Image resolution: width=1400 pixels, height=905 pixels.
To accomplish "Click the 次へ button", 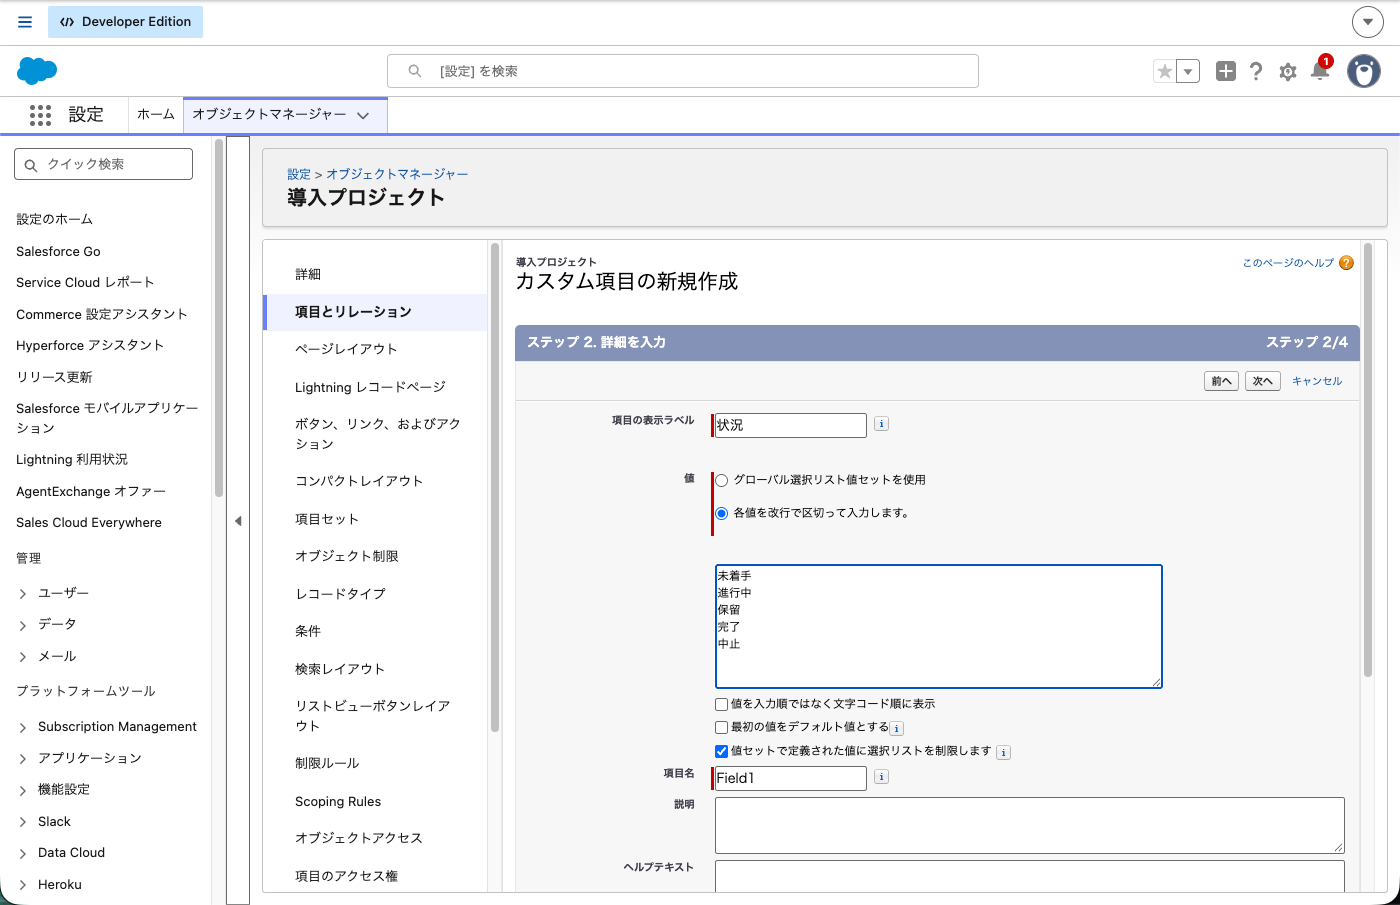I will coord(1263,381).
